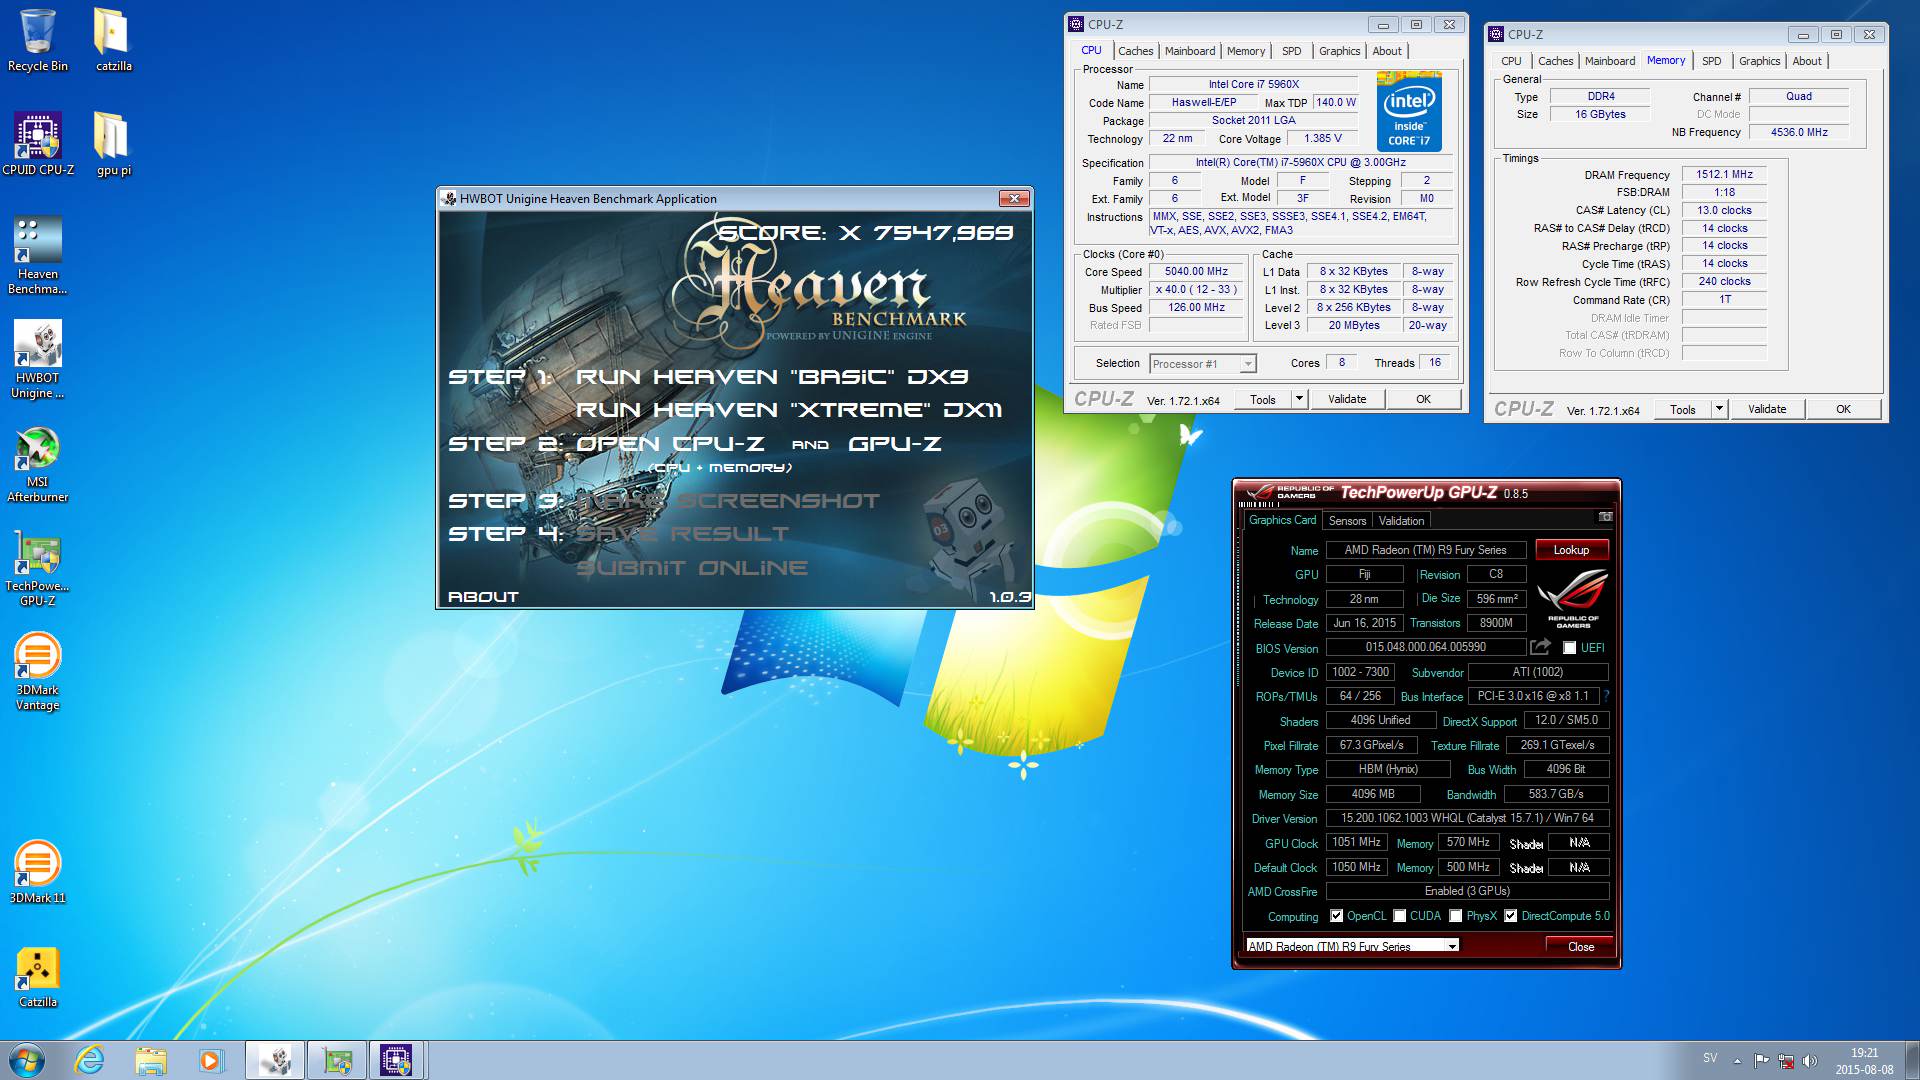Click Save Result step in HWBOT Heaven
The height and width of the screenshot is (1080, 1920).
pyautogui.click(x=683, y=534)
